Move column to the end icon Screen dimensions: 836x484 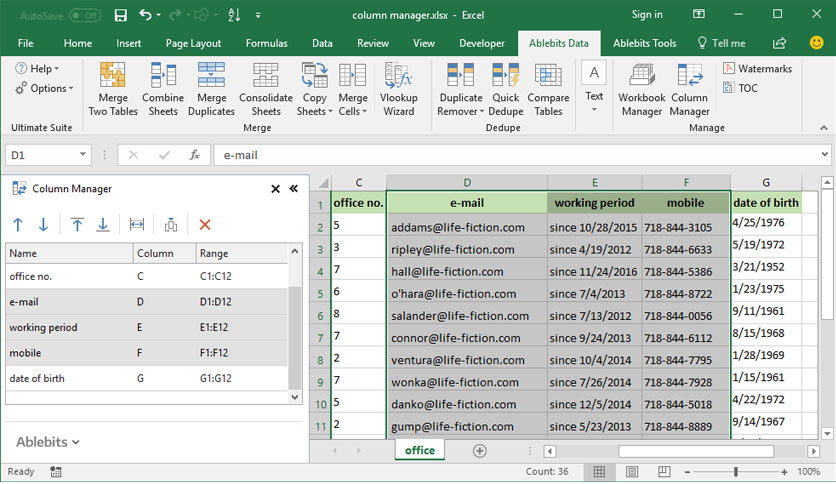[x=103, y=225]
